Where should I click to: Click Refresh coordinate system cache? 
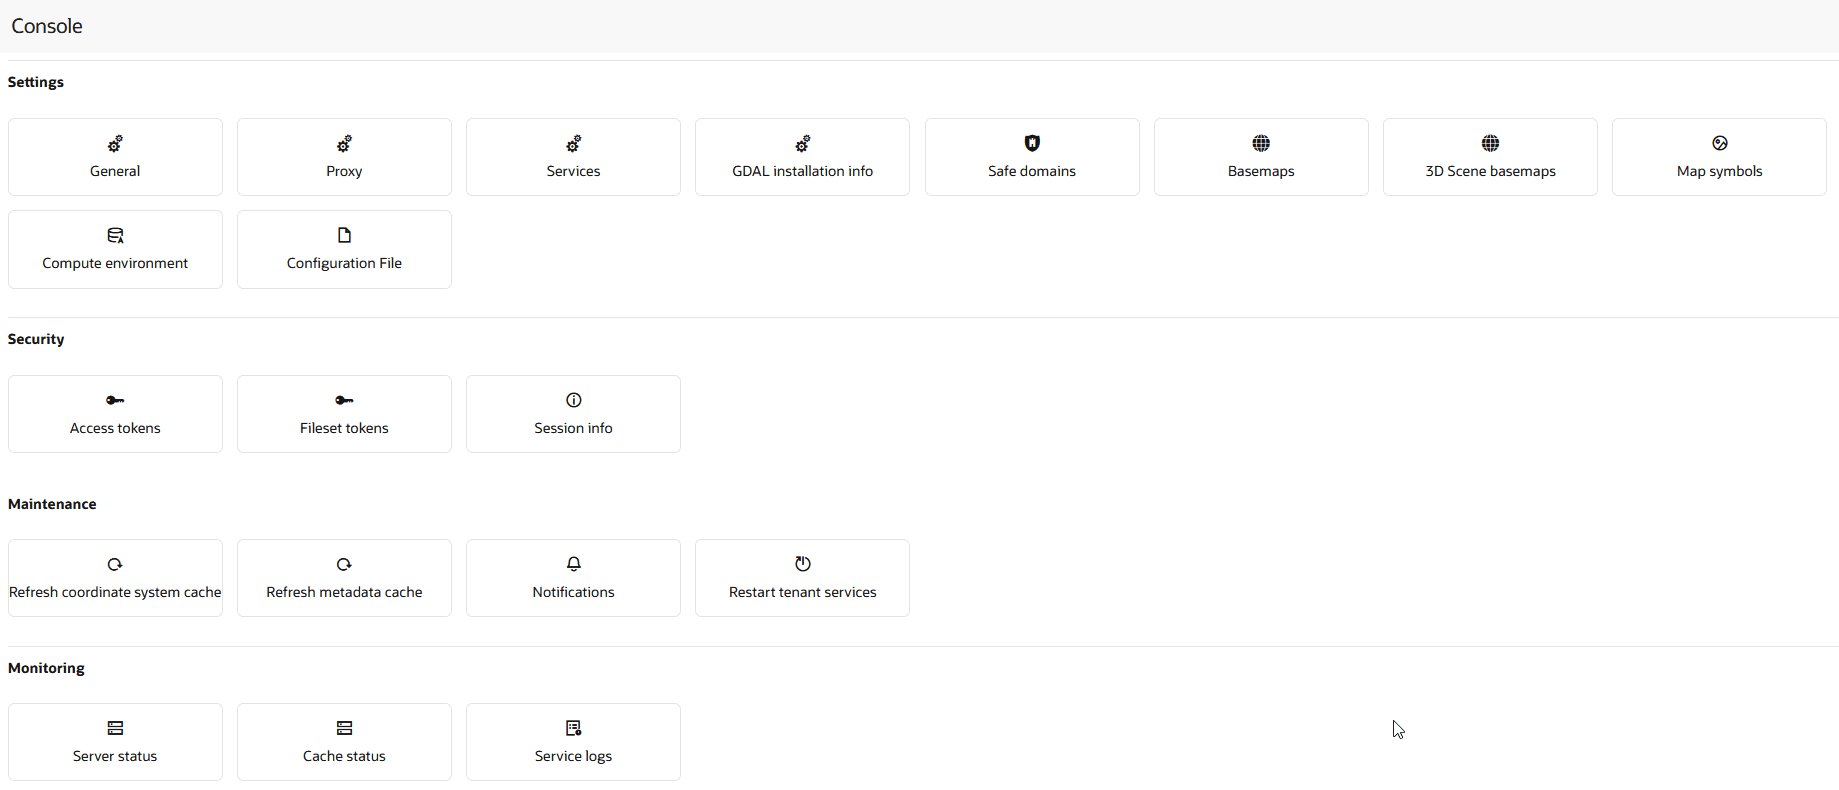115,578
